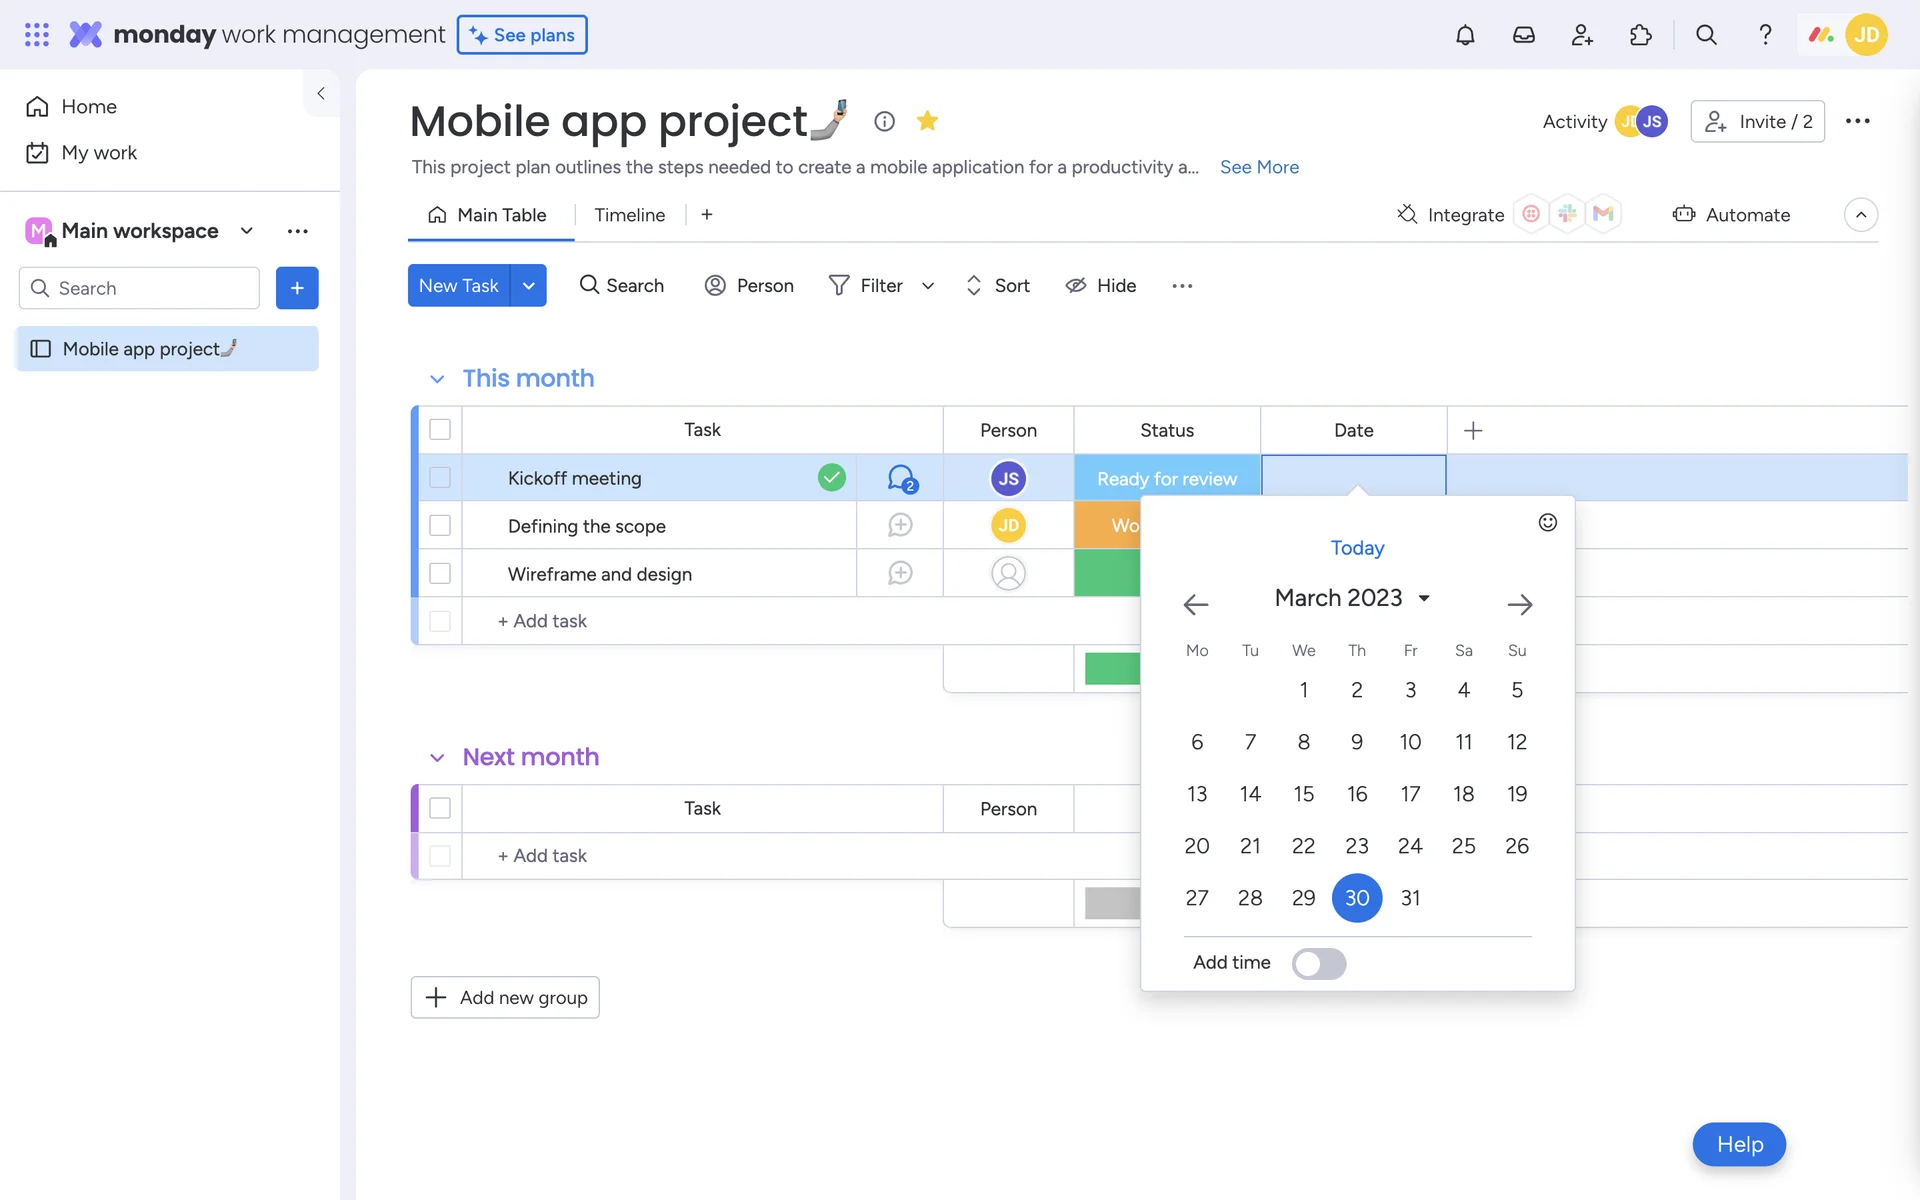Click Ready for review status cell
Viewport: 1920px width, 1200px height.
click(1166, 478)
